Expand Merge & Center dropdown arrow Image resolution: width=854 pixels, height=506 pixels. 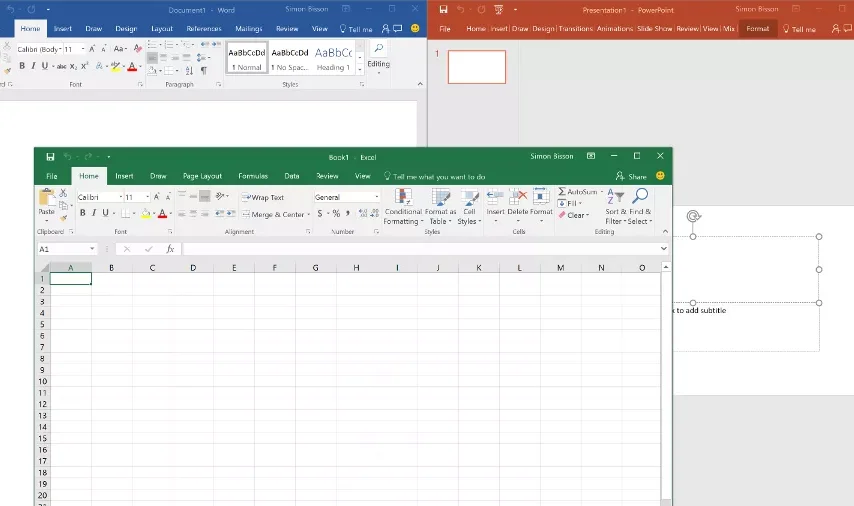click(x=309, y=215)
